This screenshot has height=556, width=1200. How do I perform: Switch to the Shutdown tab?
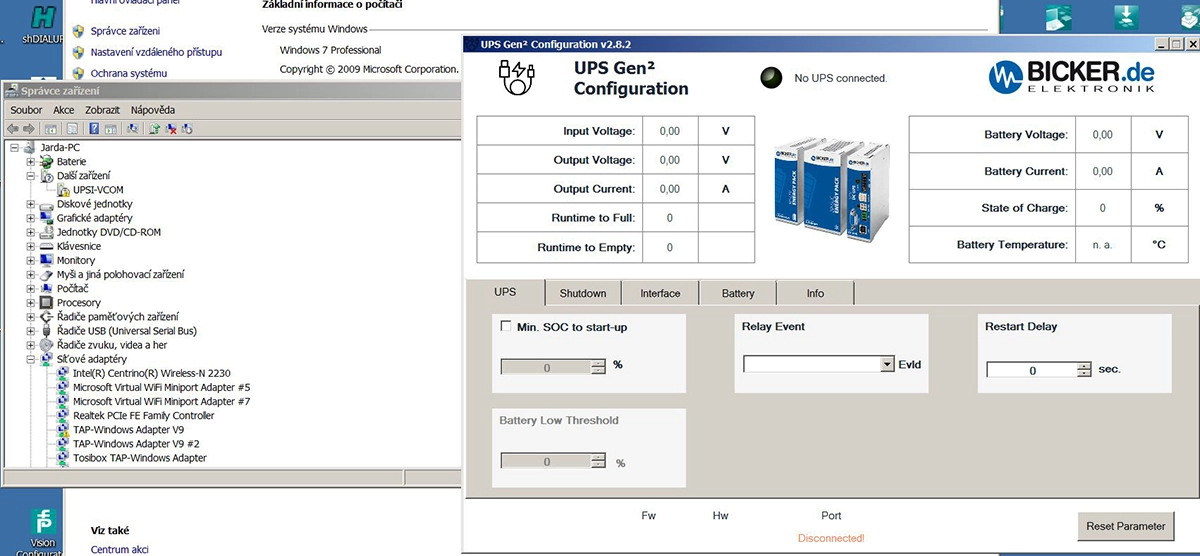click(583, 293)
